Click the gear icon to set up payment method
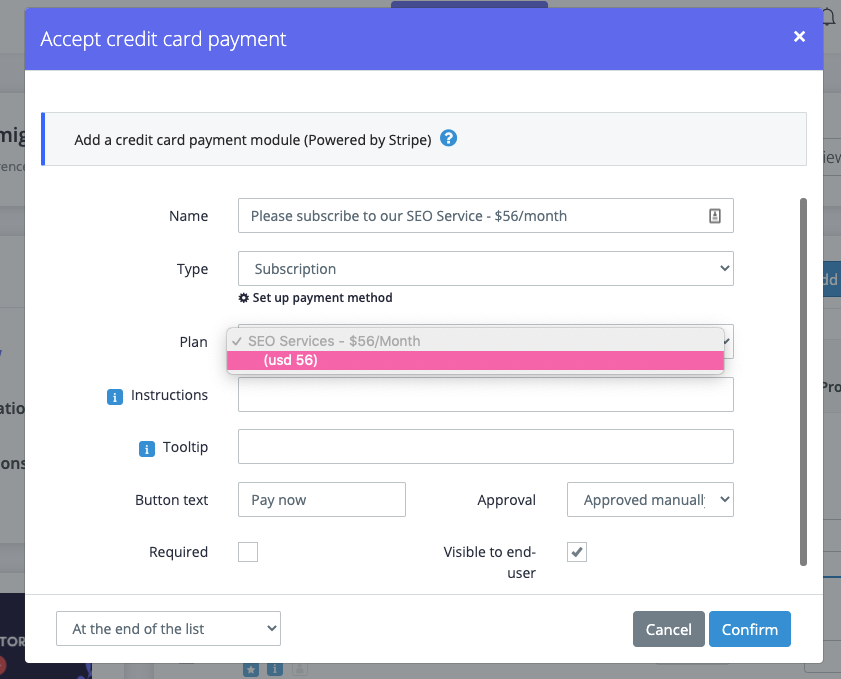This screenshot has width=841, height=679. coord(244,297)
